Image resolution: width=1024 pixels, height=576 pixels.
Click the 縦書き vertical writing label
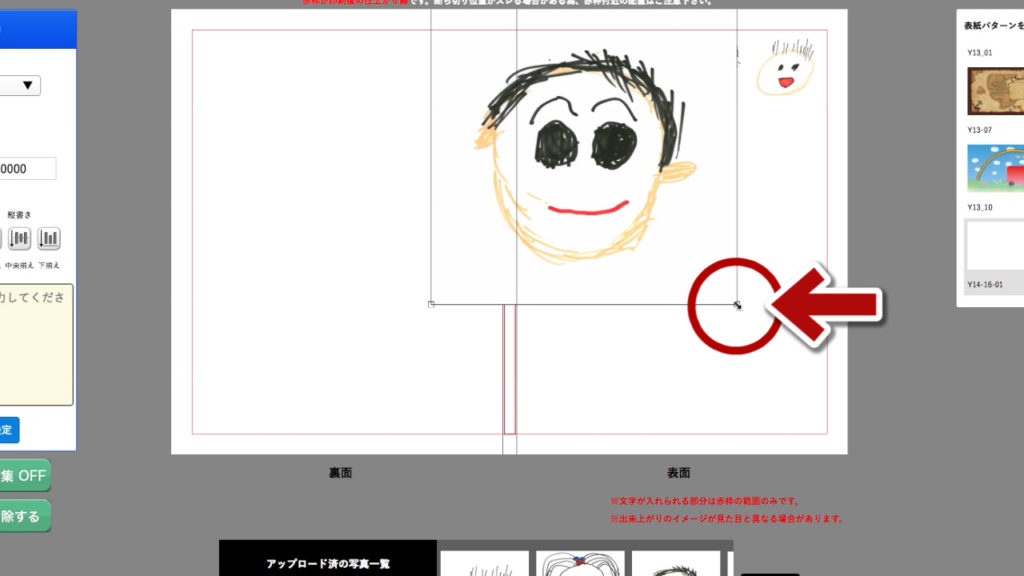[x=20, y=215]
